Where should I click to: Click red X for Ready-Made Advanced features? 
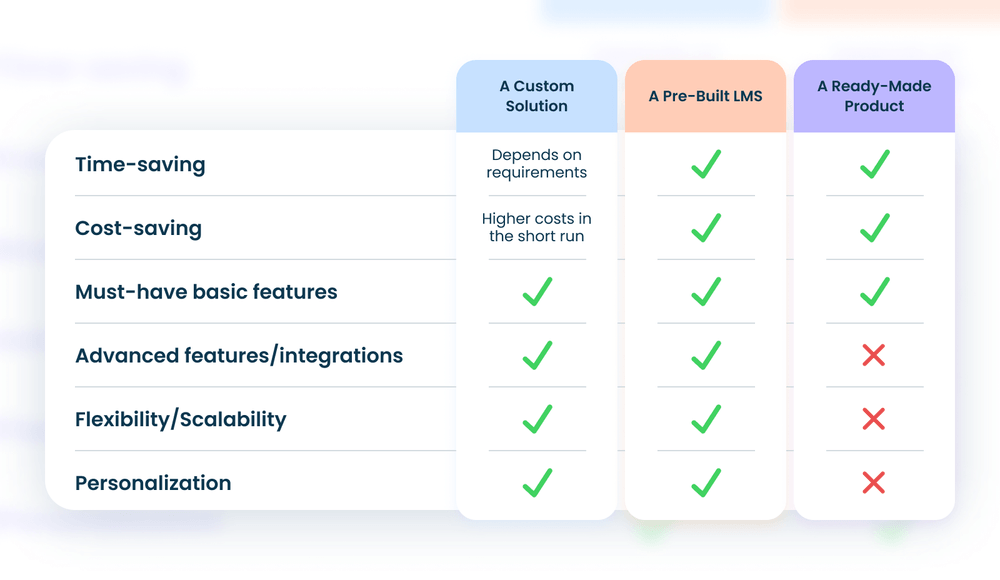[874, 355]
